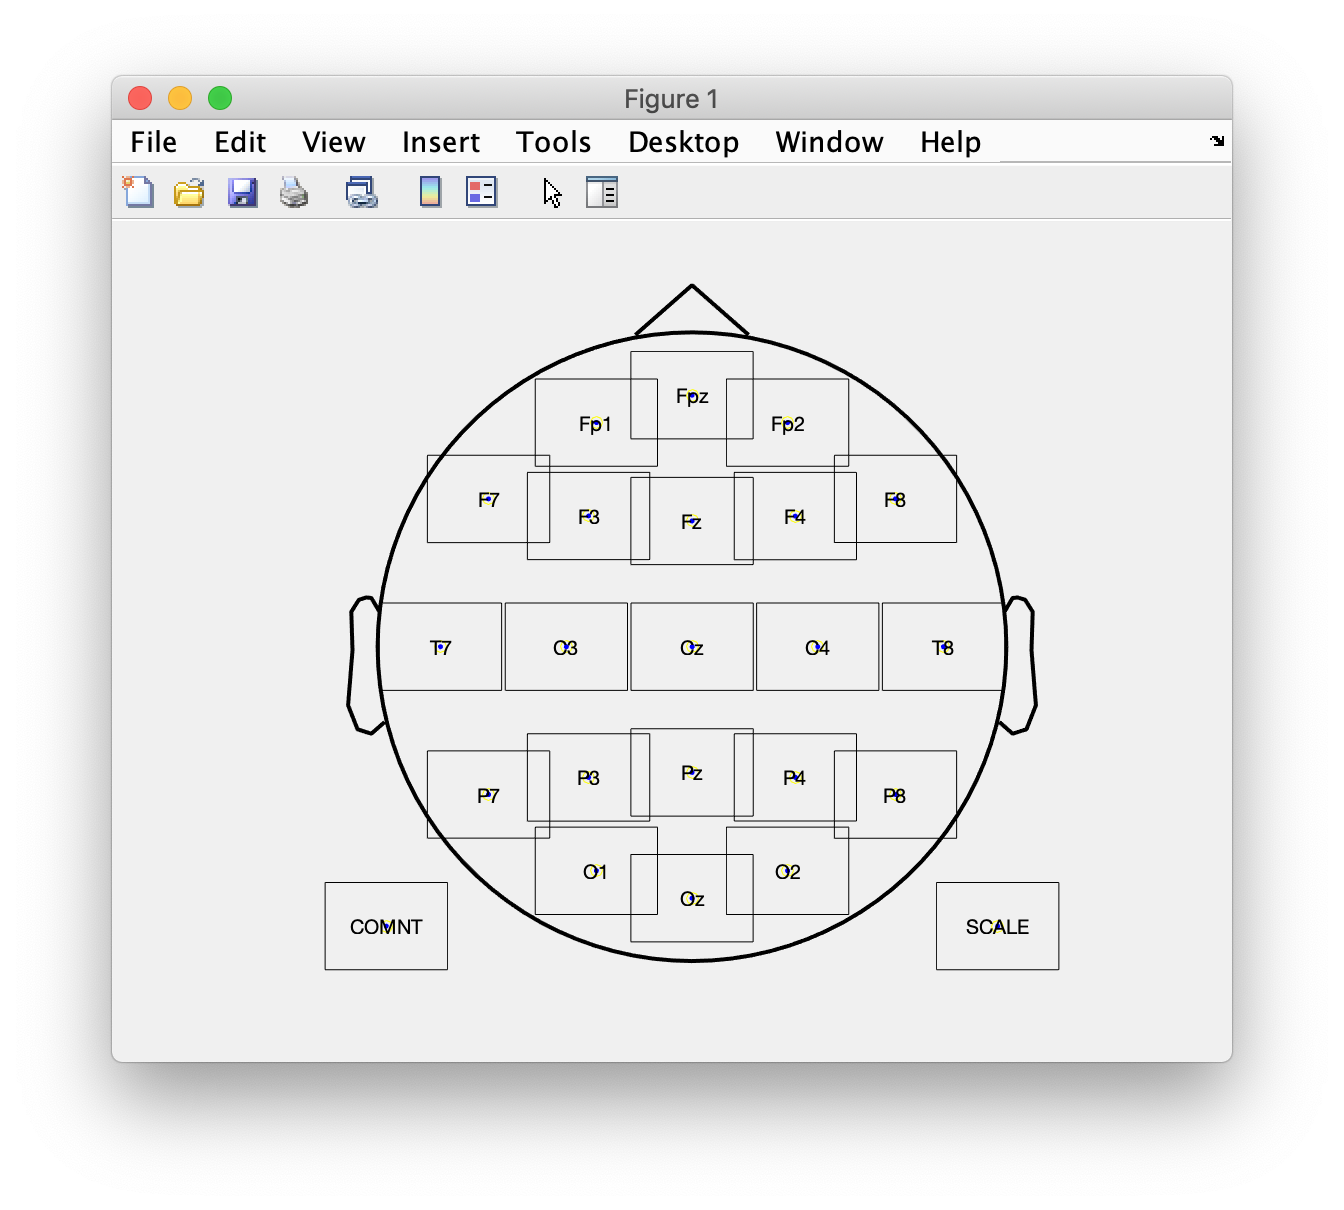Image resolution: width=1344 pixels, height=1210 pixels.
Task: Select the T8 channel label
Action: point(943,648)
